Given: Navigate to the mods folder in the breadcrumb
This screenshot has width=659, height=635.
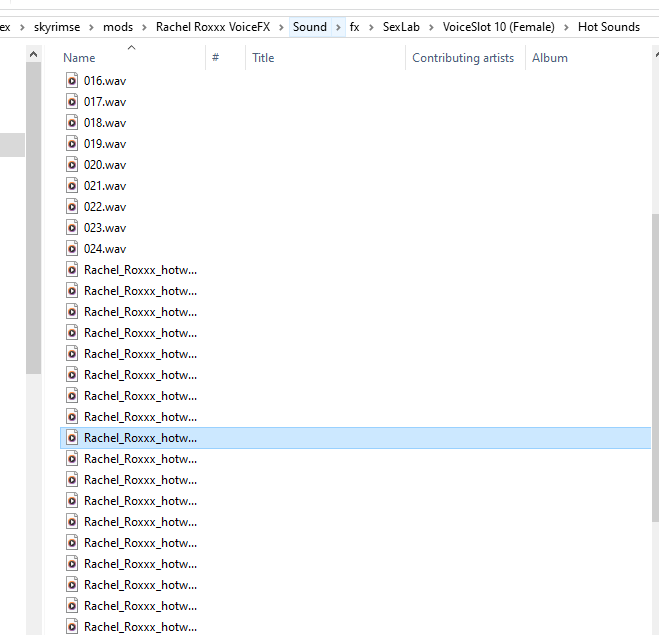Looking at the screenshot, I should (118, 27).
